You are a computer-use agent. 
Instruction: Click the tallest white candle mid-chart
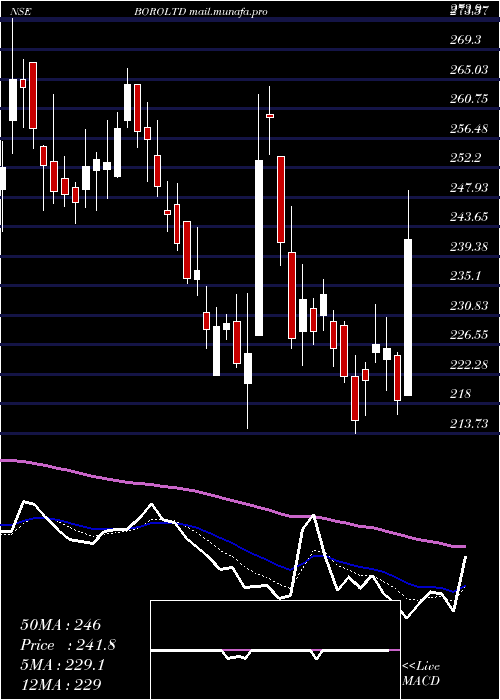tap(259, 248)
